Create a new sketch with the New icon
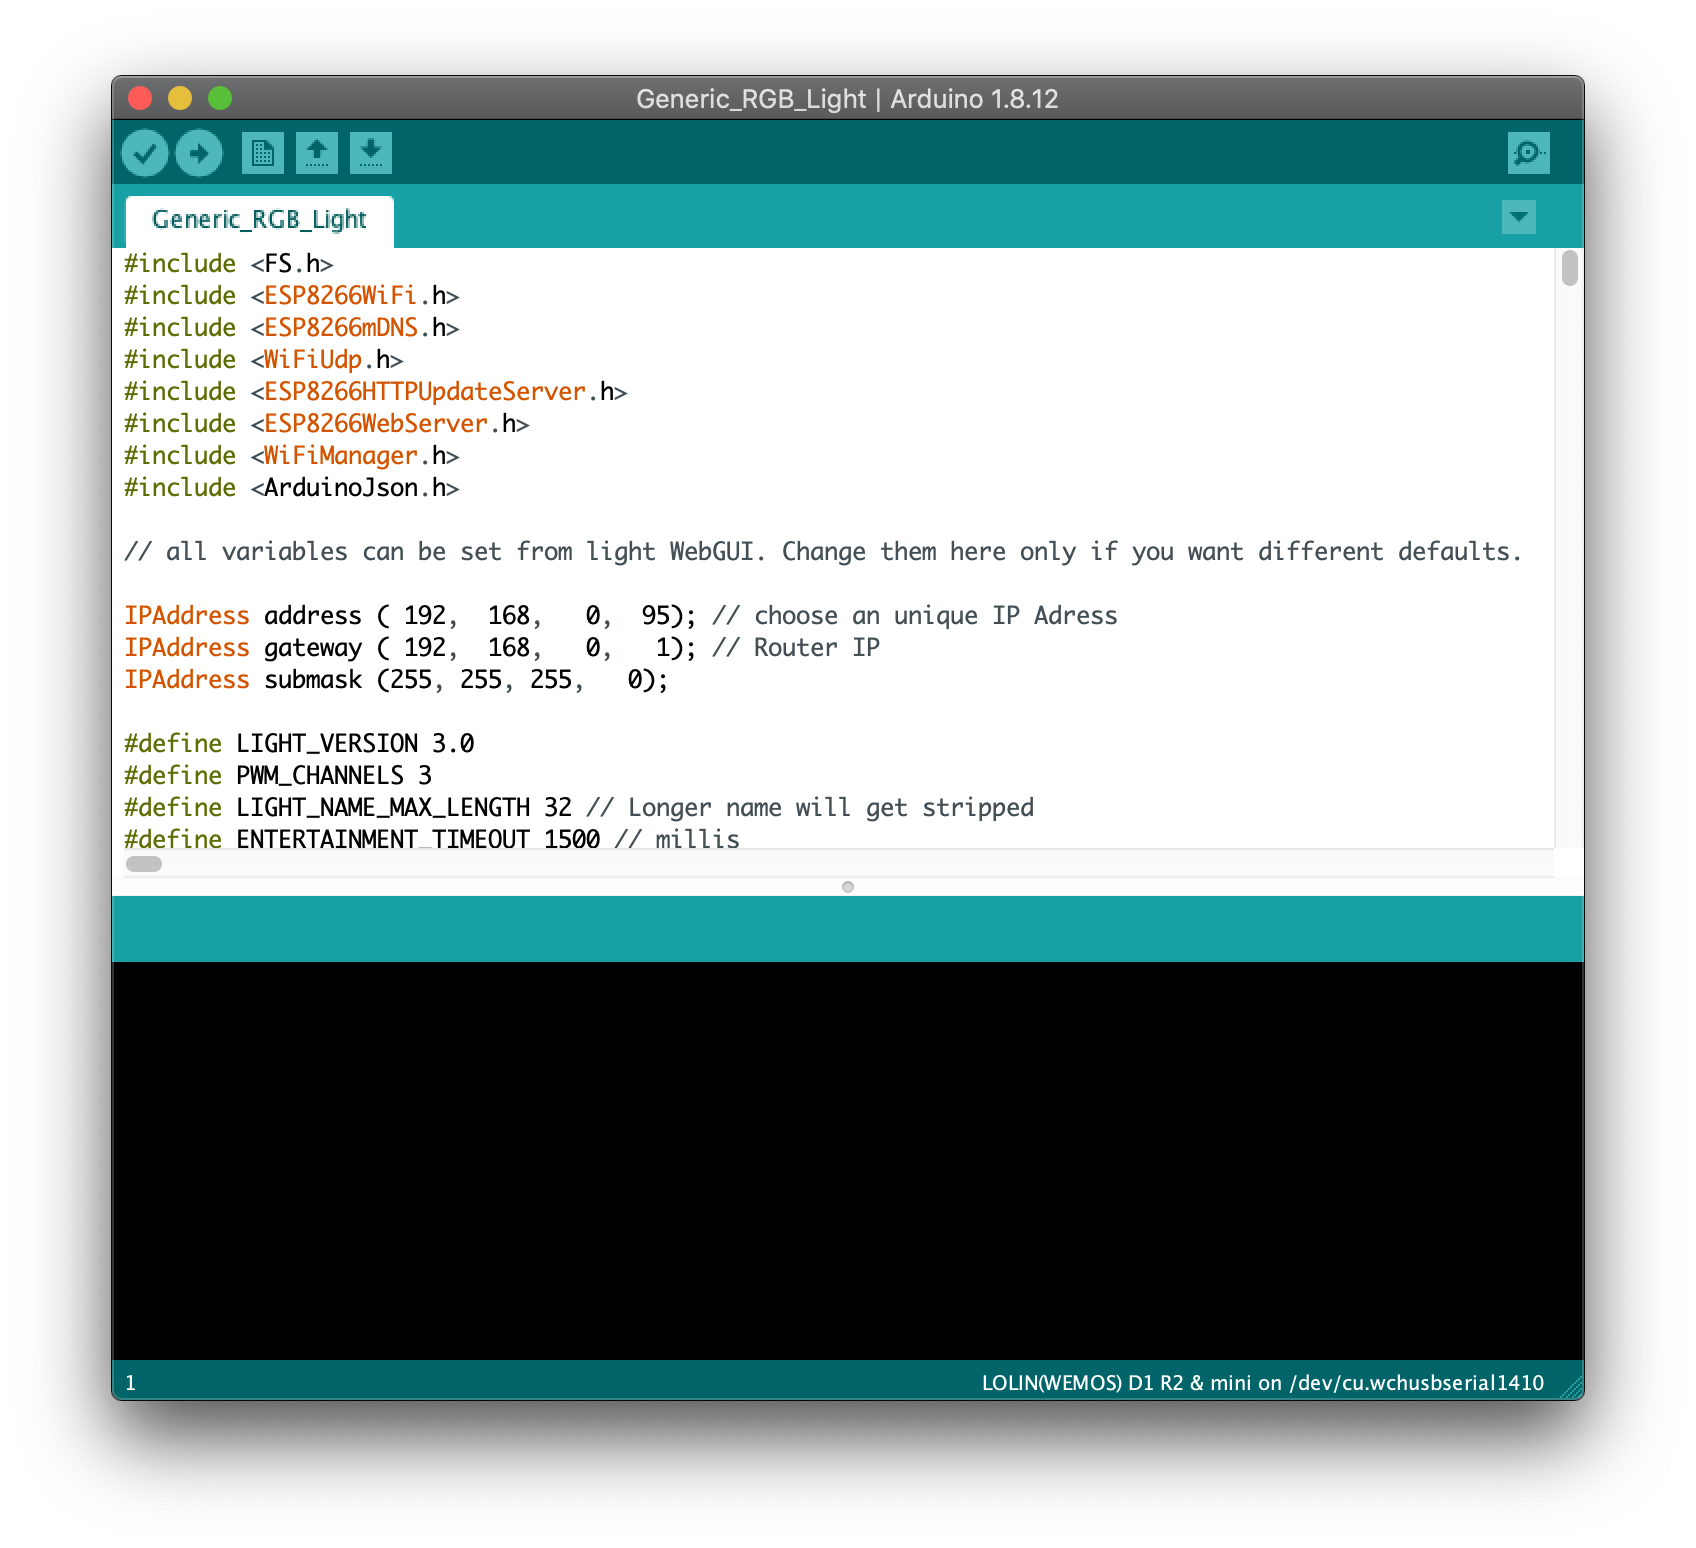 pyautogui.click(x=263, y=153)
